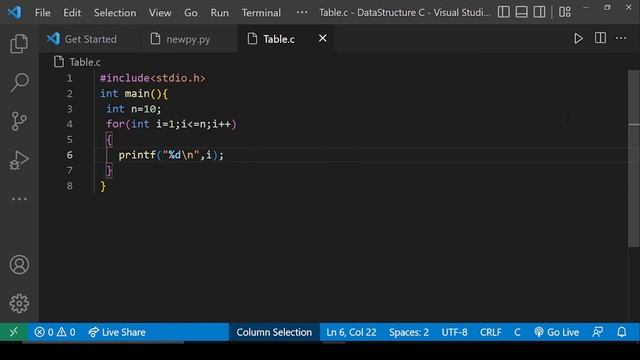This screenshot has height=360, width=640.
Task: Open the Run menu
Action: coord(220,13)
